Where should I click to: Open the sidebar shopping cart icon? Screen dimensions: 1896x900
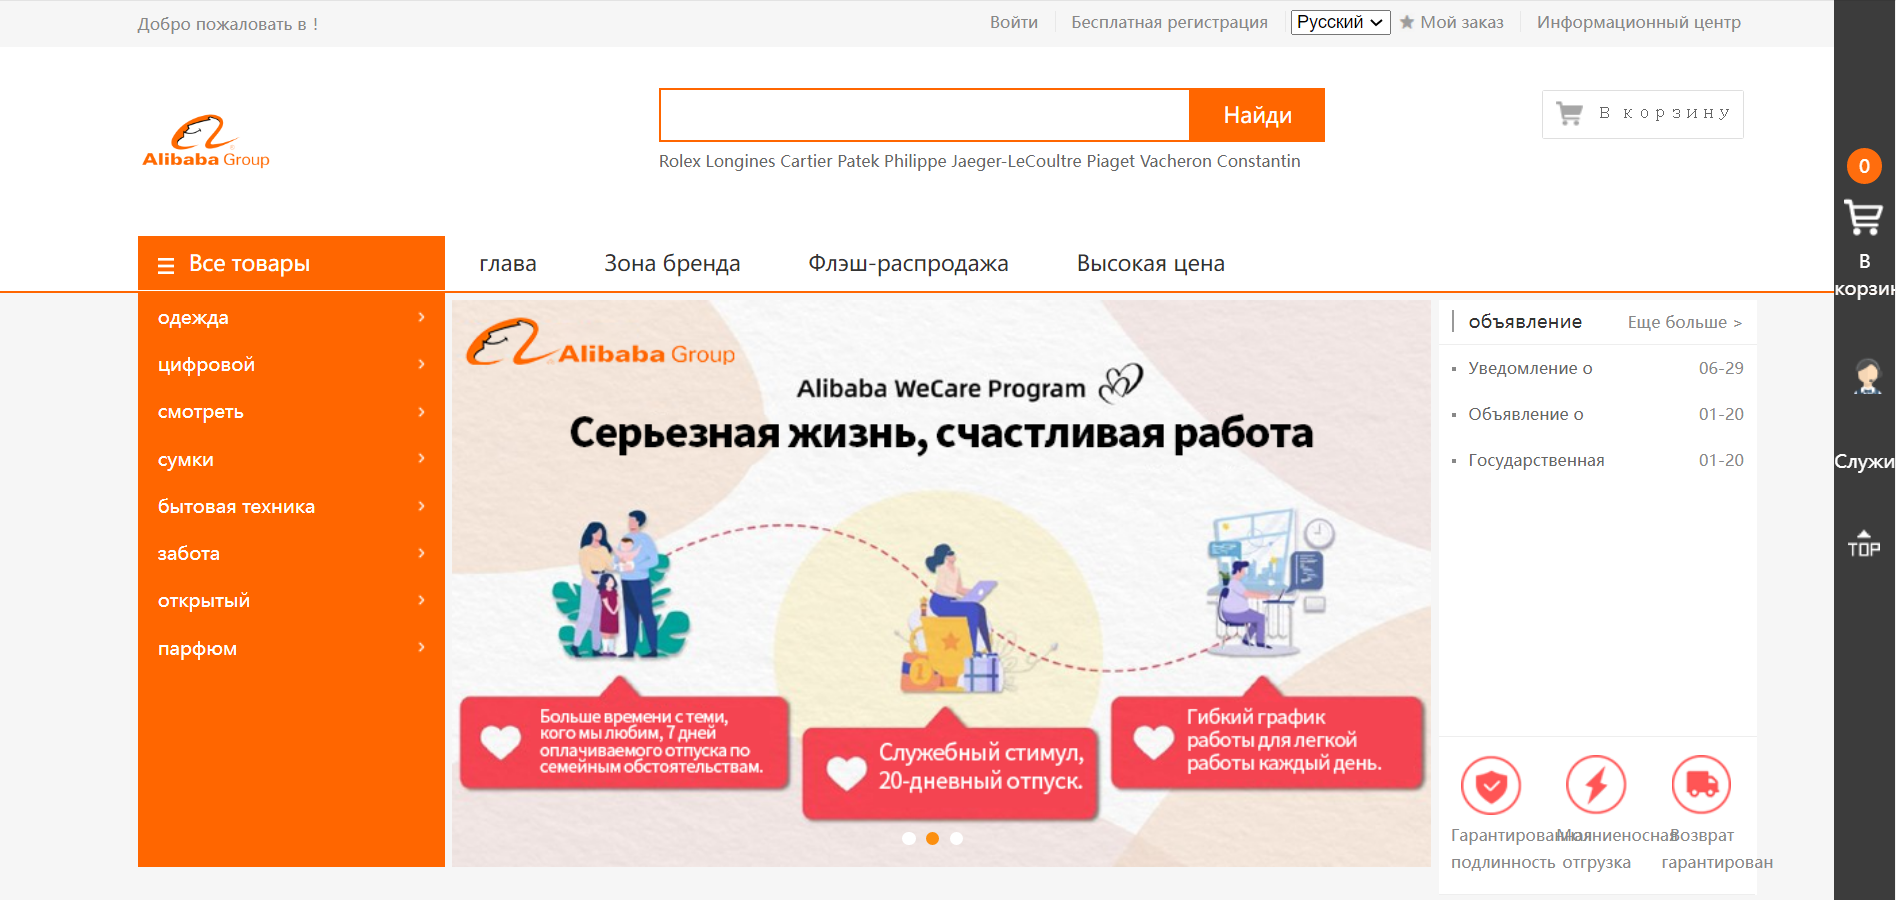tap(1864, 218)
